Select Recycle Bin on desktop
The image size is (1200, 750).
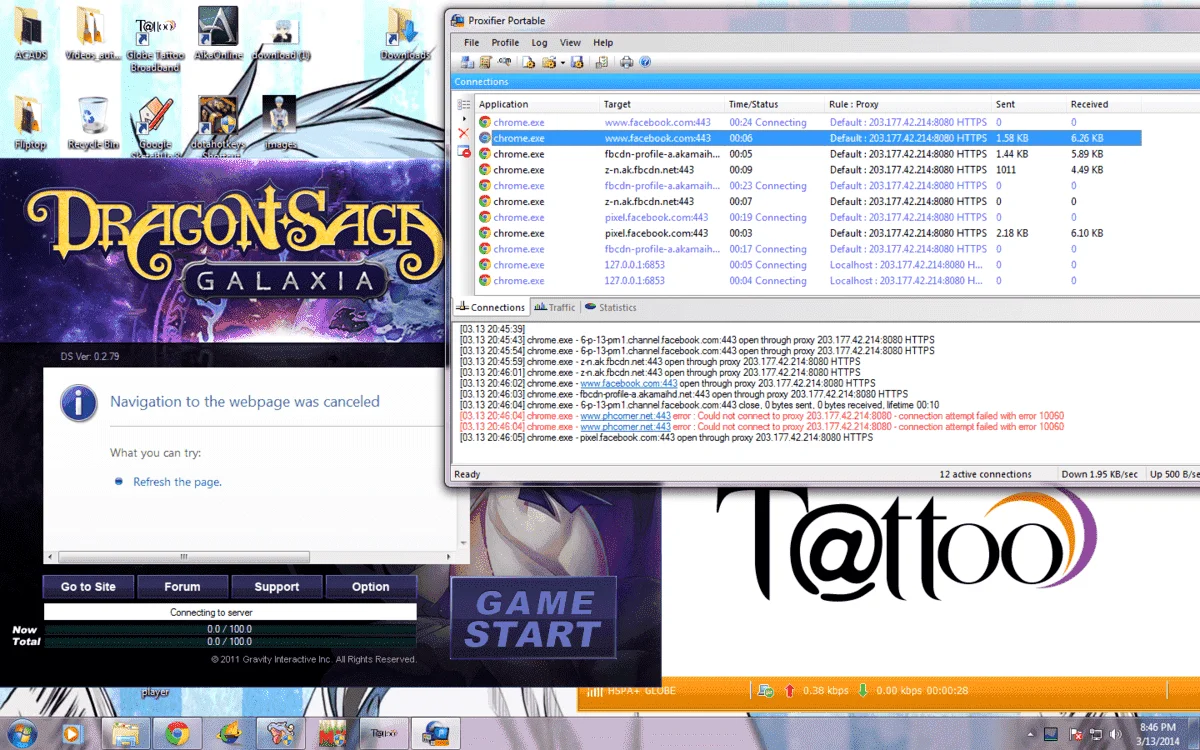(92, 123)
